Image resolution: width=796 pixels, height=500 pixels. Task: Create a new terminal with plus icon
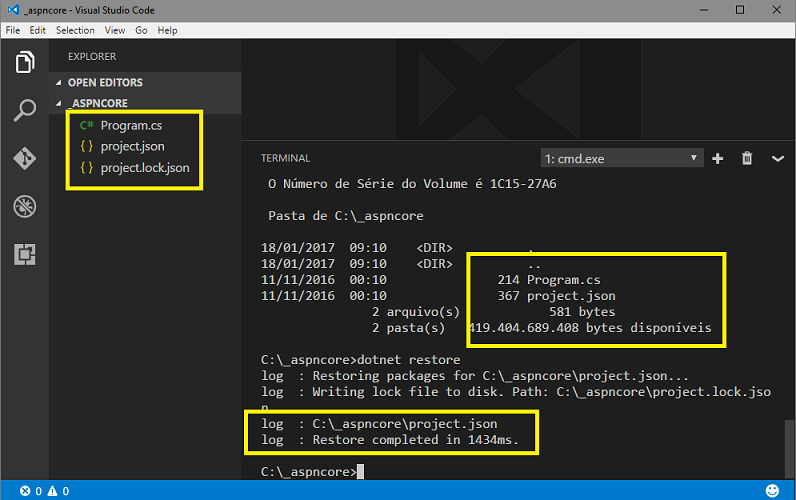pos(717,159)
